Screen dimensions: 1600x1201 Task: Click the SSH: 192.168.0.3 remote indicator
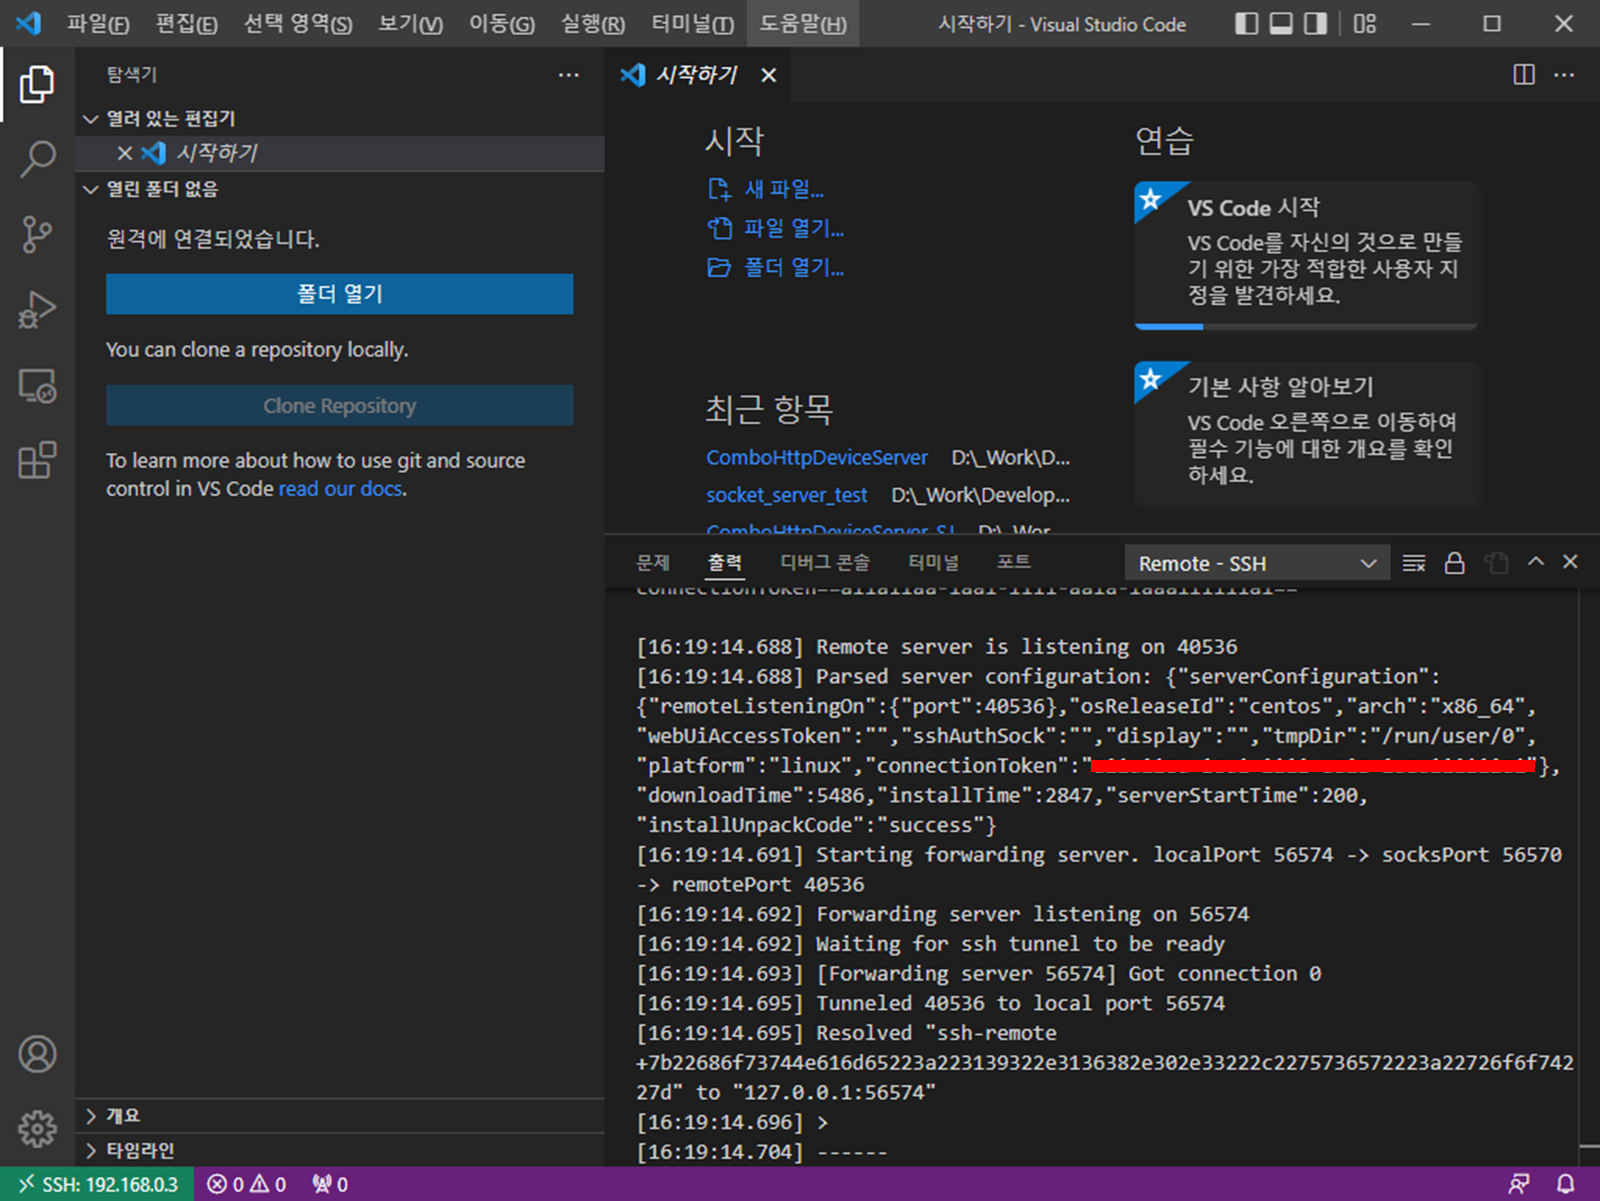98,1184
